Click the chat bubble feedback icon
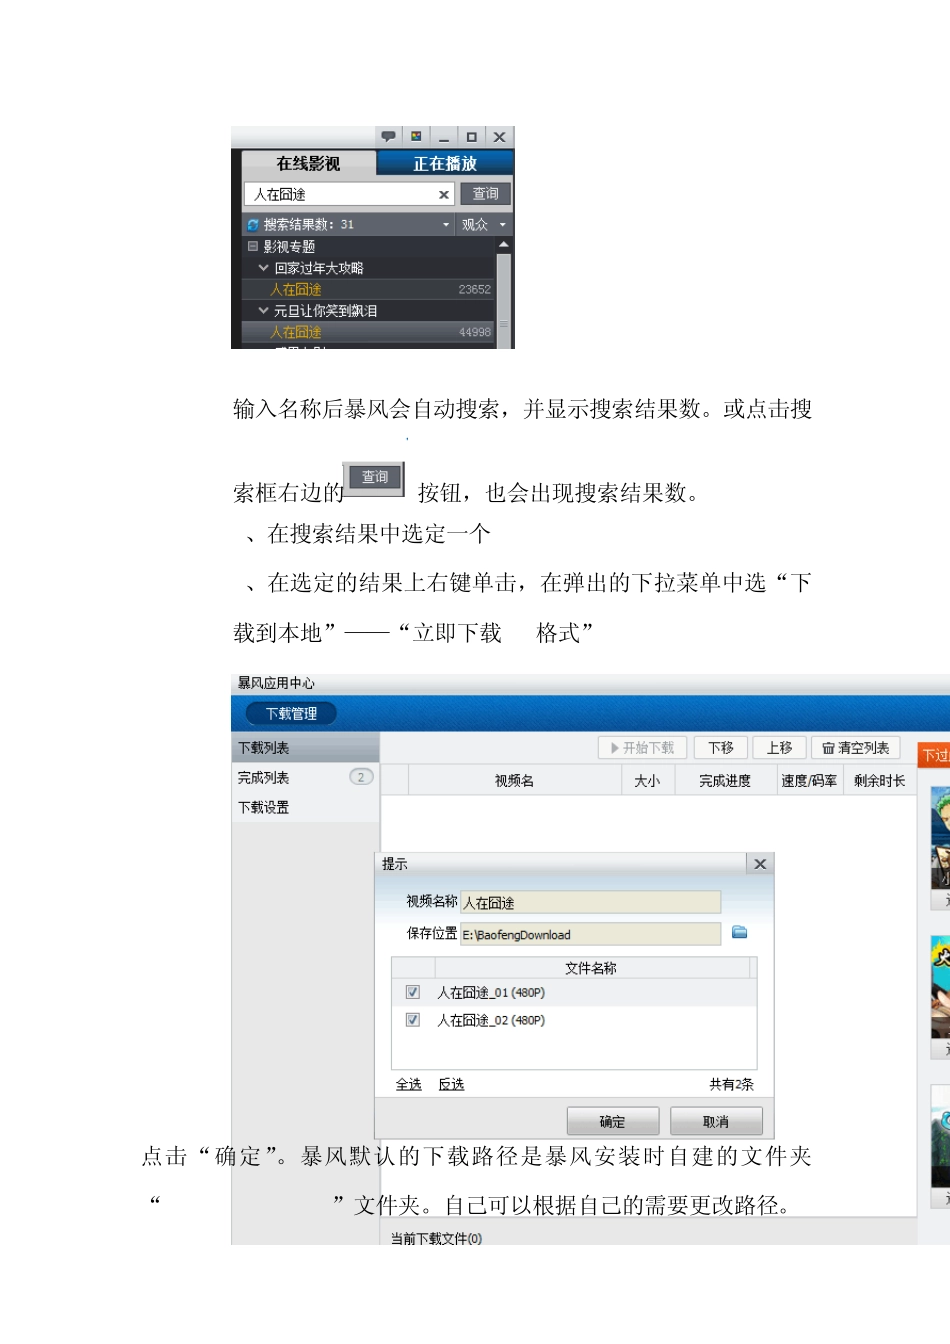Viewport: 950px width, 1344px height. click(x=388, y=137)
